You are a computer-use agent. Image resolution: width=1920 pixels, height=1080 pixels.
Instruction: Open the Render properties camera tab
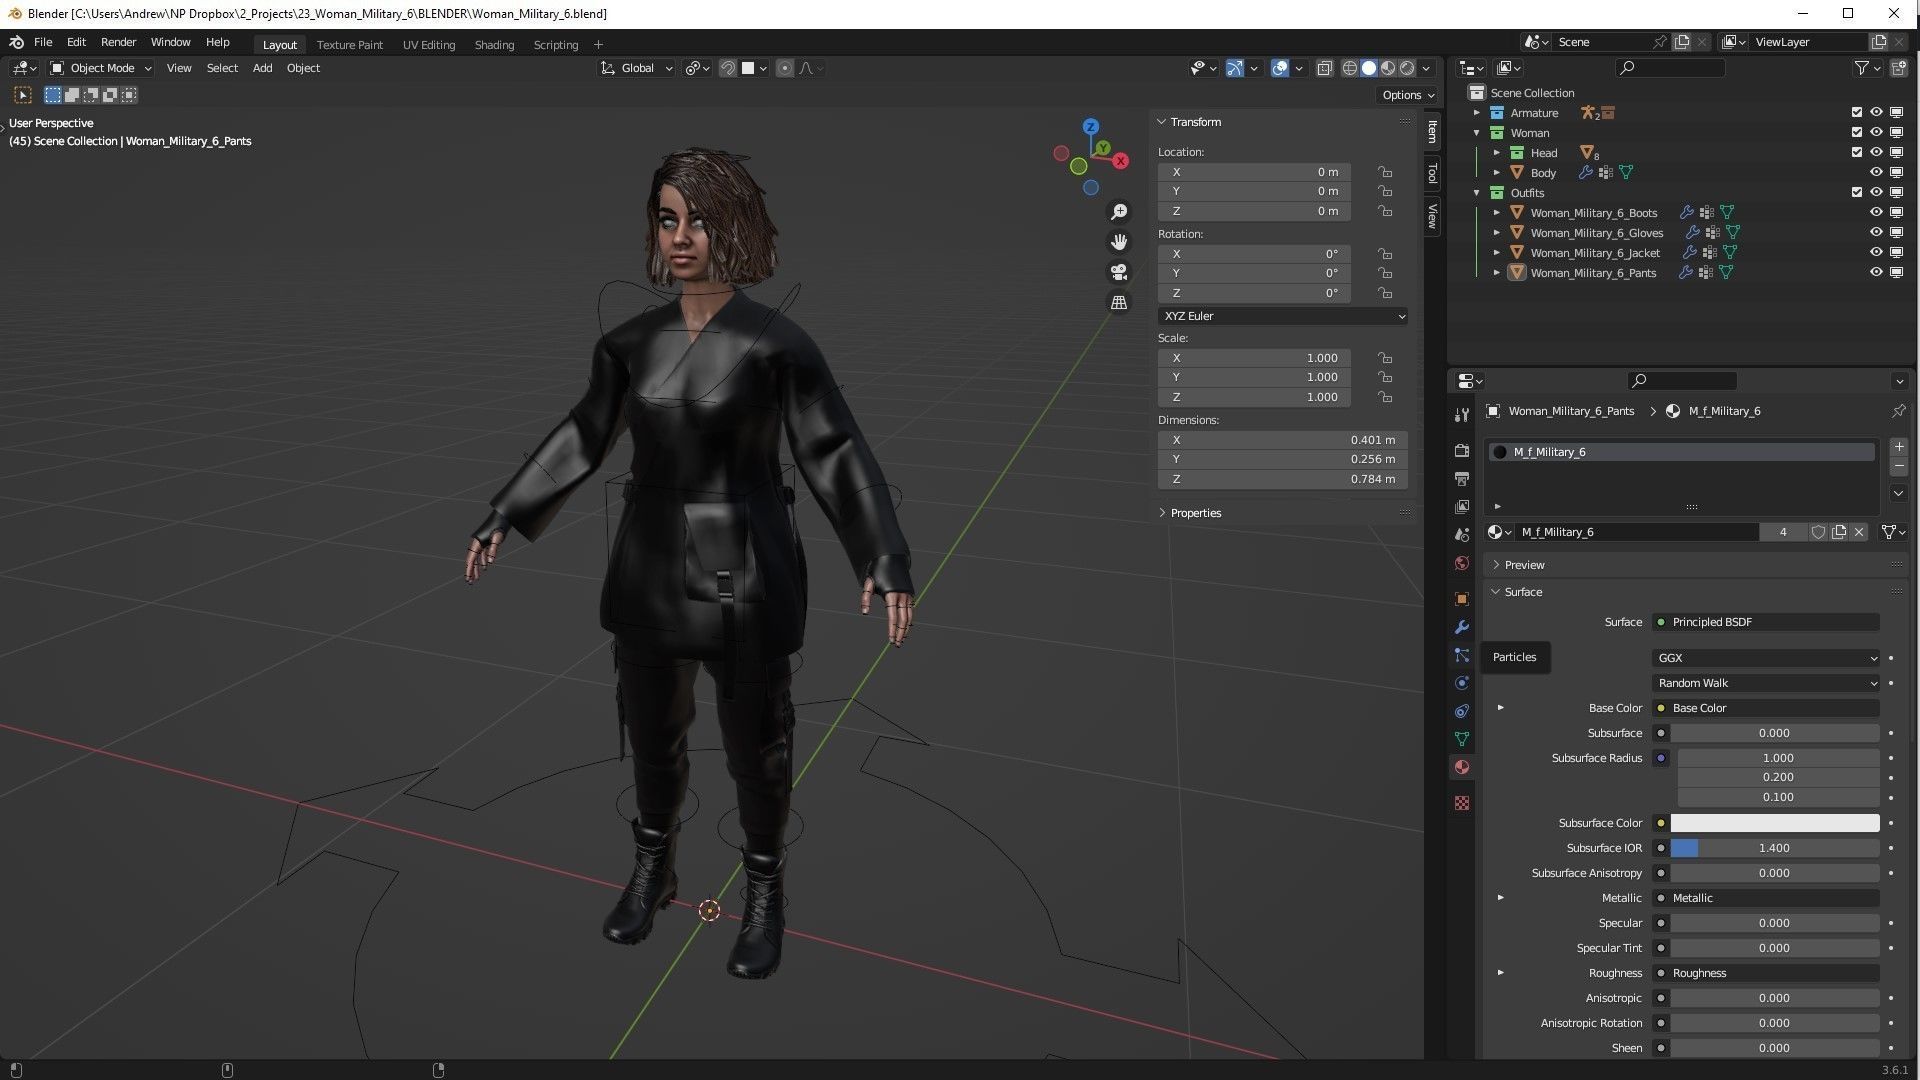[1462, 451]
